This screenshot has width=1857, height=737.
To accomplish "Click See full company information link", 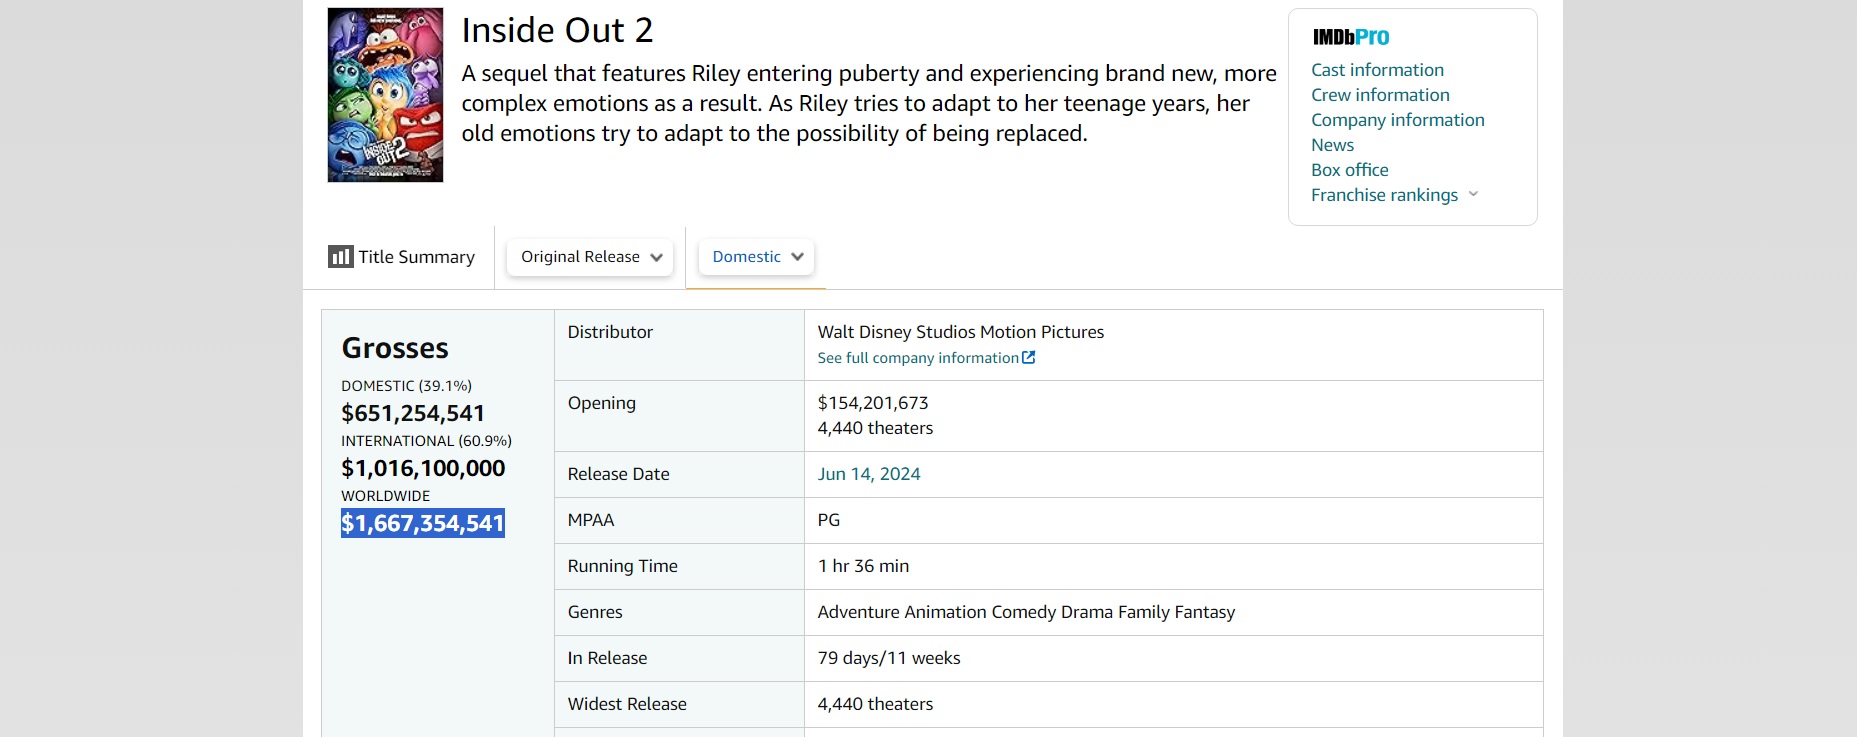I will (918, 358).
